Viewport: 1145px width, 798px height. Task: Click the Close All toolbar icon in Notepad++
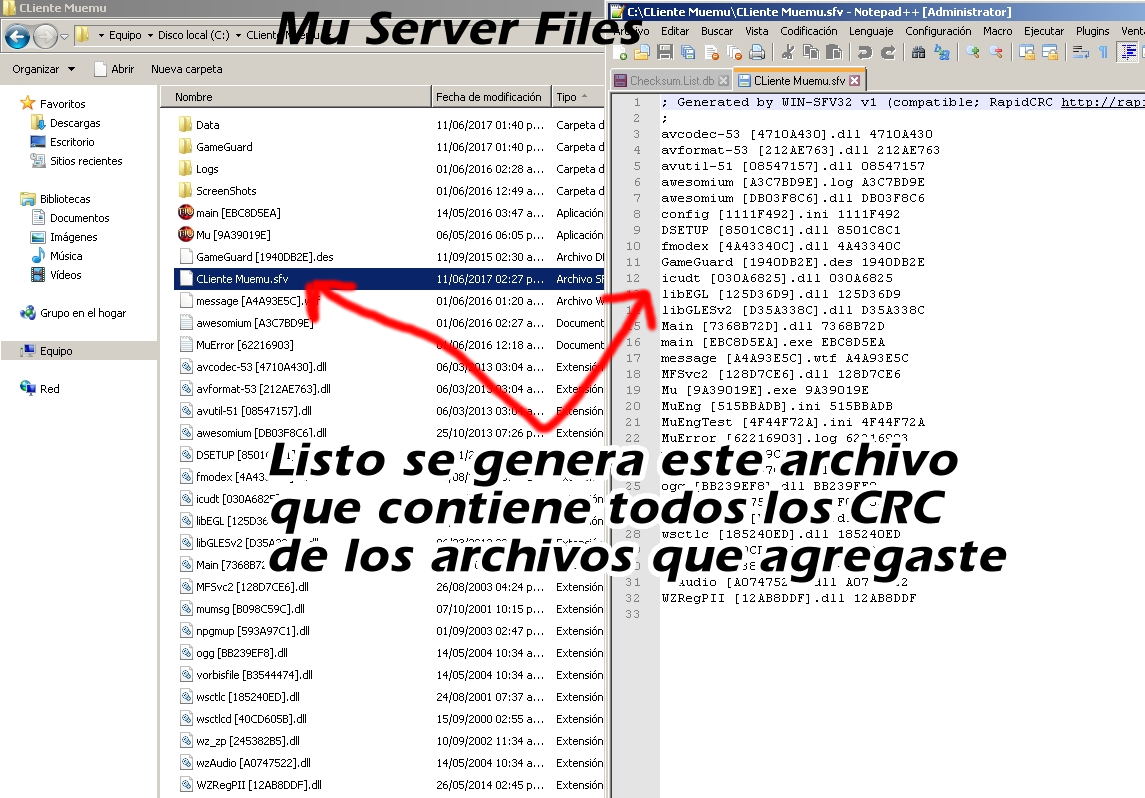pos(735,52)
